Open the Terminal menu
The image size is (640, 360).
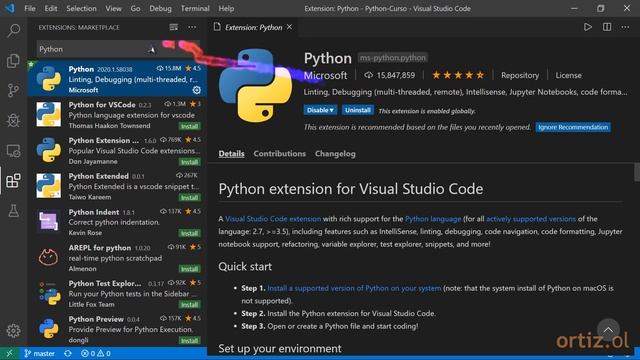pyautogui.click(x=195, y=8)
